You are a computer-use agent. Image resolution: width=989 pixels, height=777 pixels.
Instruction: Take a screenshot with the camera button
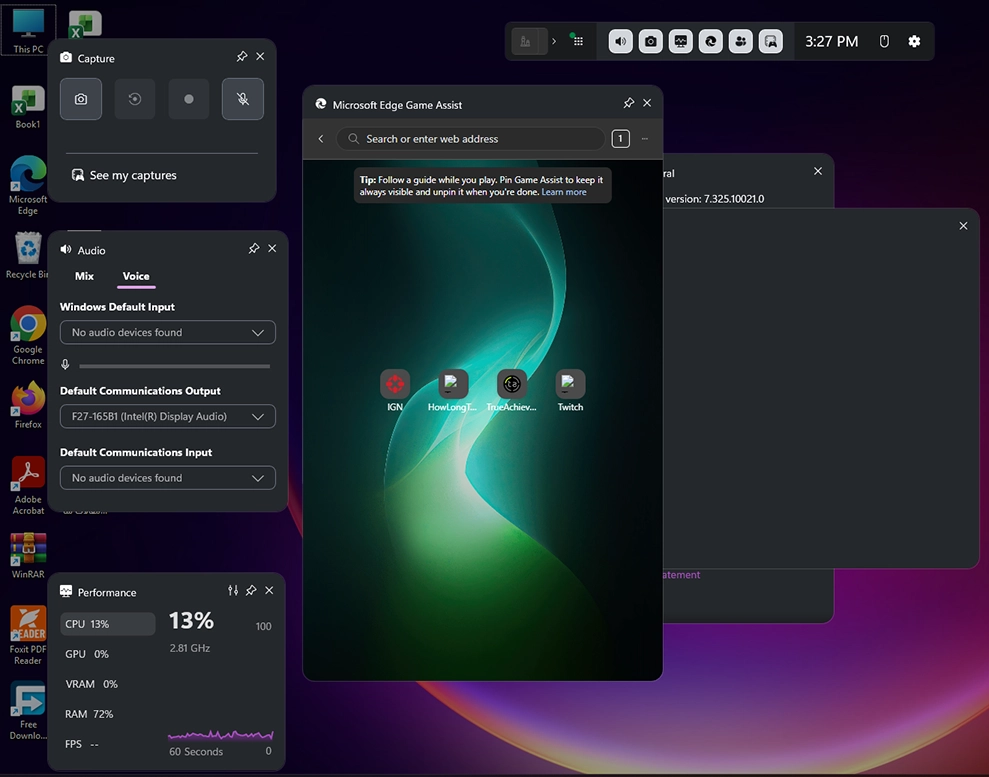(81, 99)
